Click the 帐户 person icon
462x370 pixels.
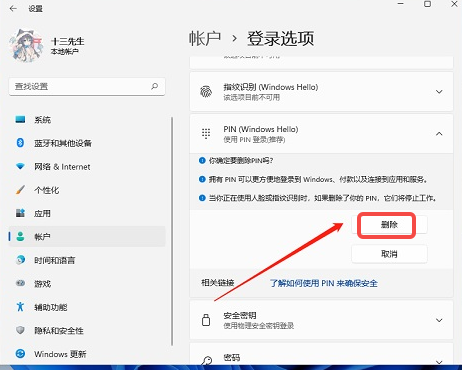[x=20, y=236]
